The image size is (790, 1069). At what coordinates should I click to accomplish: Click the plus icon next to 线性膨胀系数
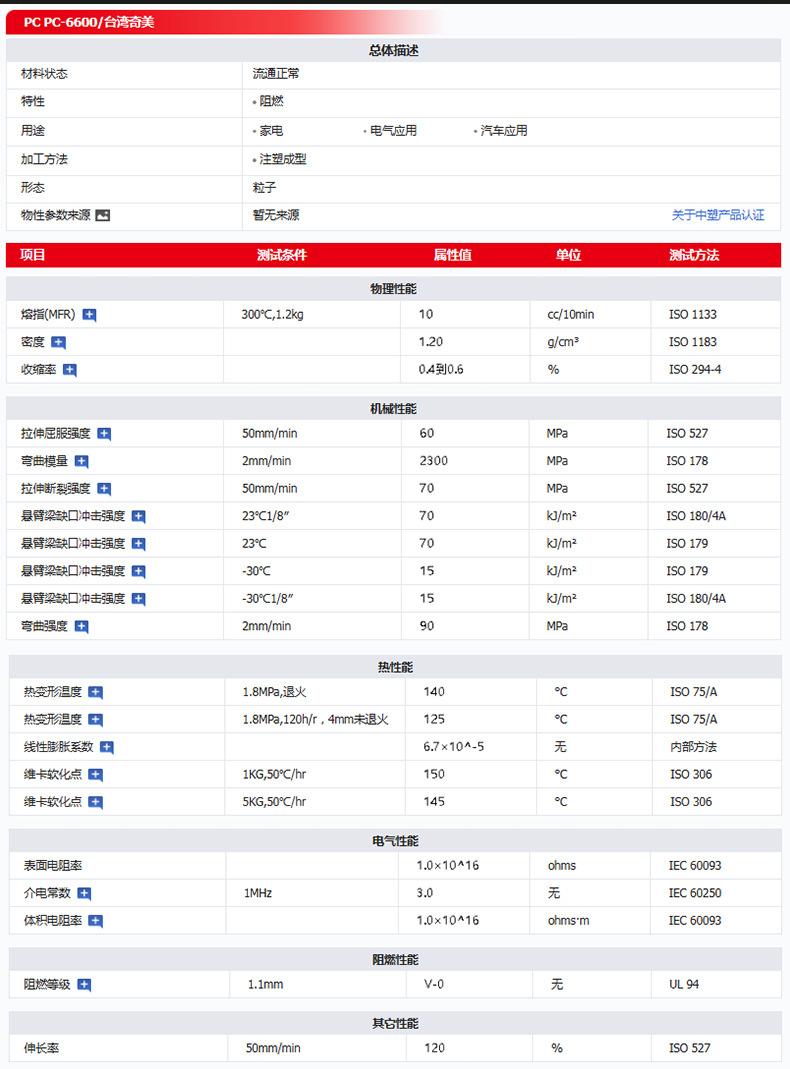(x=107, y=747)
